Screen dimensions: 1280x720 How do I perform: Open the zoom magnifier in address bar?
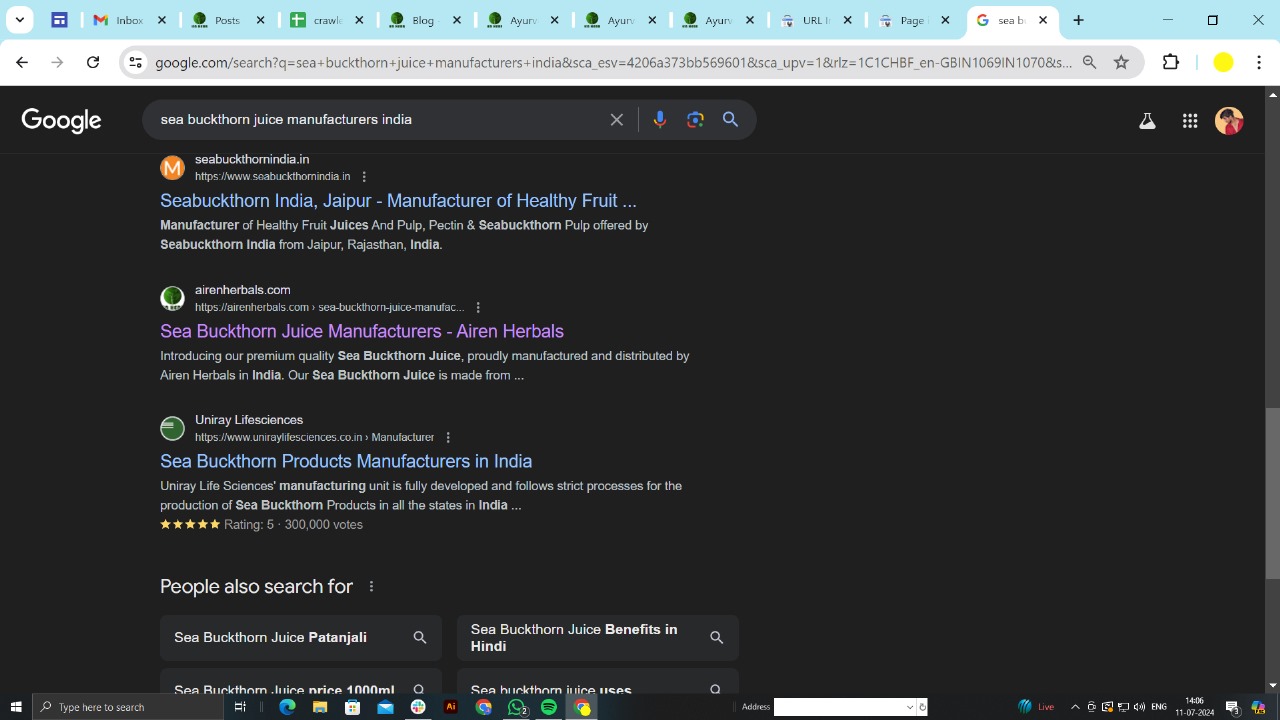pyautogui.click(x=1090, y=62)
